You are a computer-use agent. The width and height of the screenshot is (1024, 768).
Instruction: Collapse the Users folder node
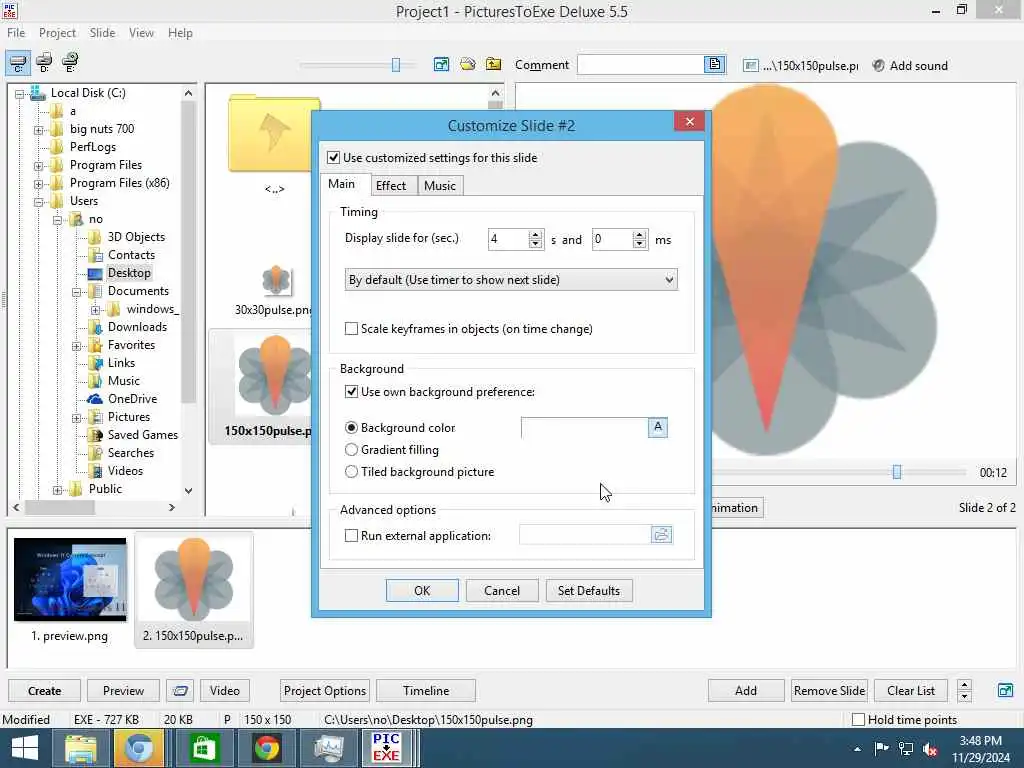[39, 202]
